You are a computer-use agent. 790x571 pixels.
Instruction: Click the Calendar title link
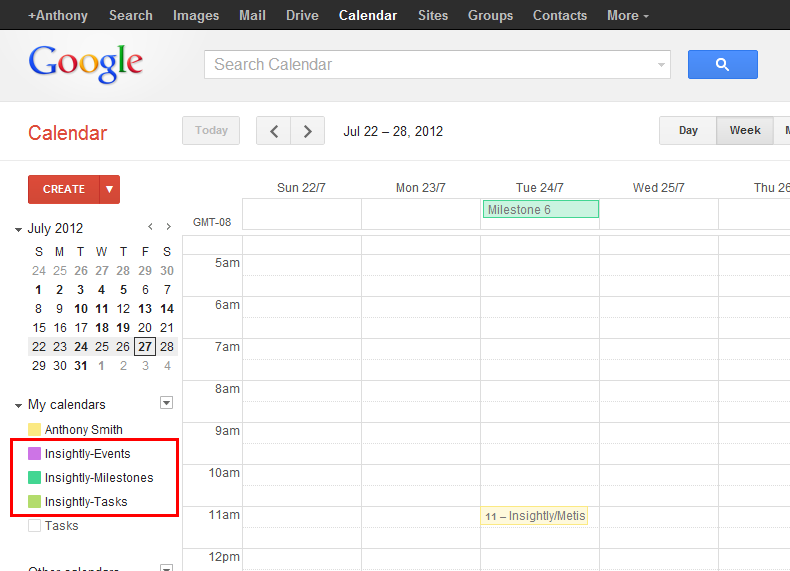68,133
